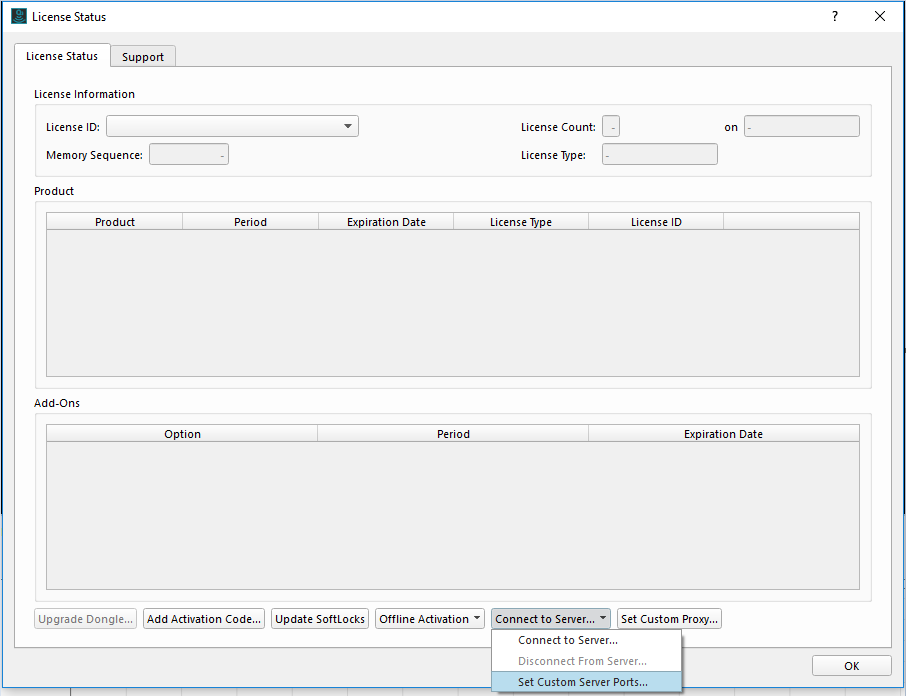This screenshot has height=696, width=906.
Task: Click the Option column header in Add-Ons
Action: point(182,434)
